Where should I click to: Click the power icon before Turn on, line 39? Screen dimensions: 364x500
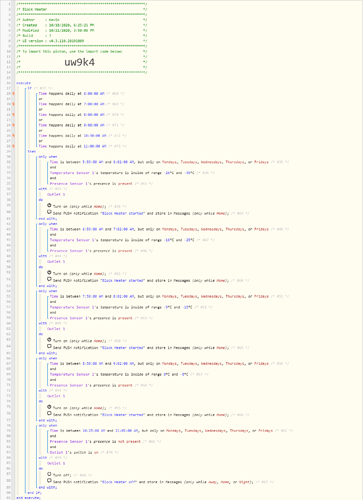point(49,205)
